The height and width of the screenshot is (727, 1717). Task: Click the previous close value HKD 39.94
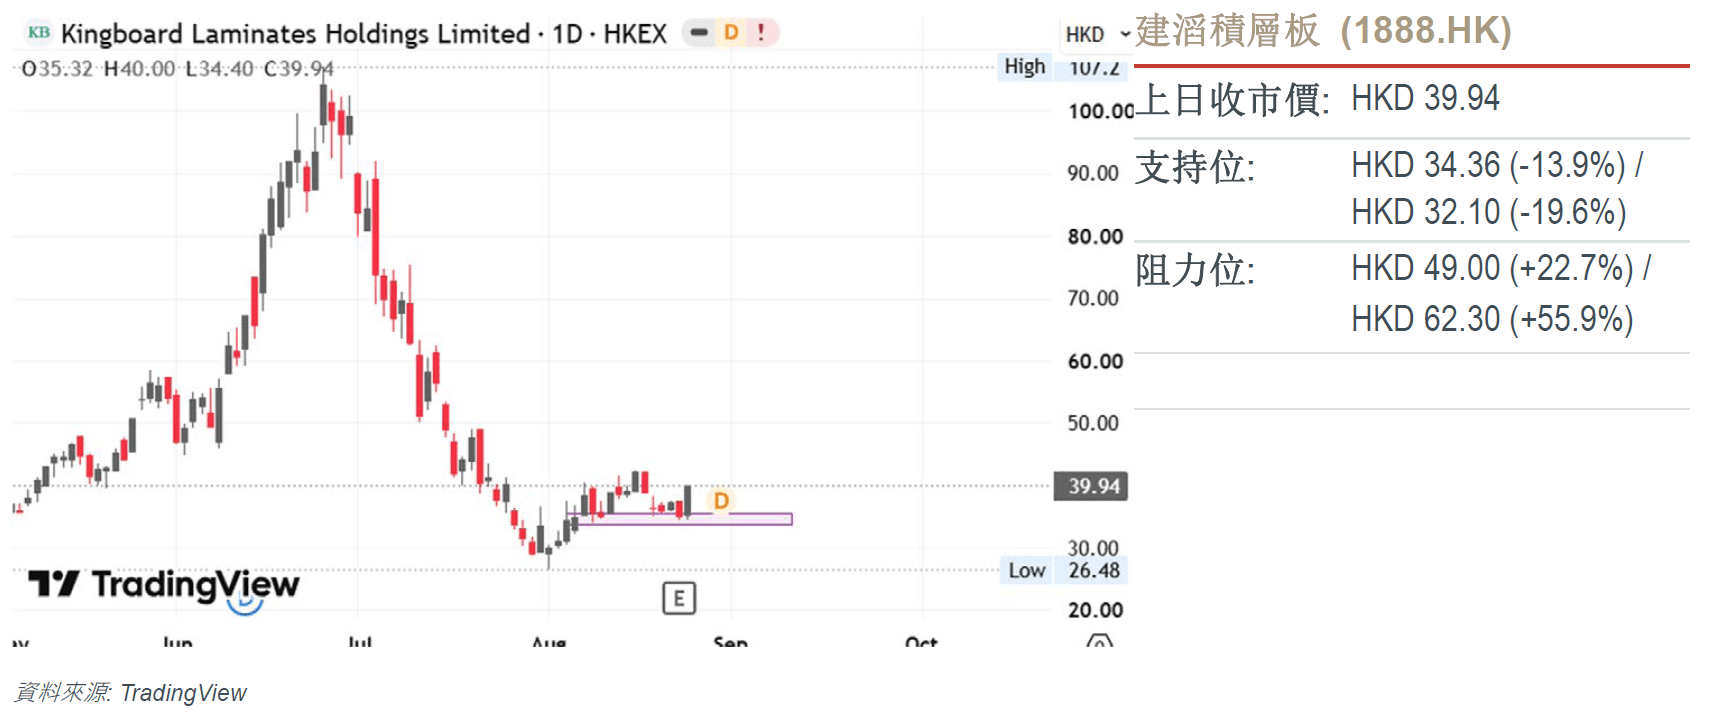[1425, 99]
